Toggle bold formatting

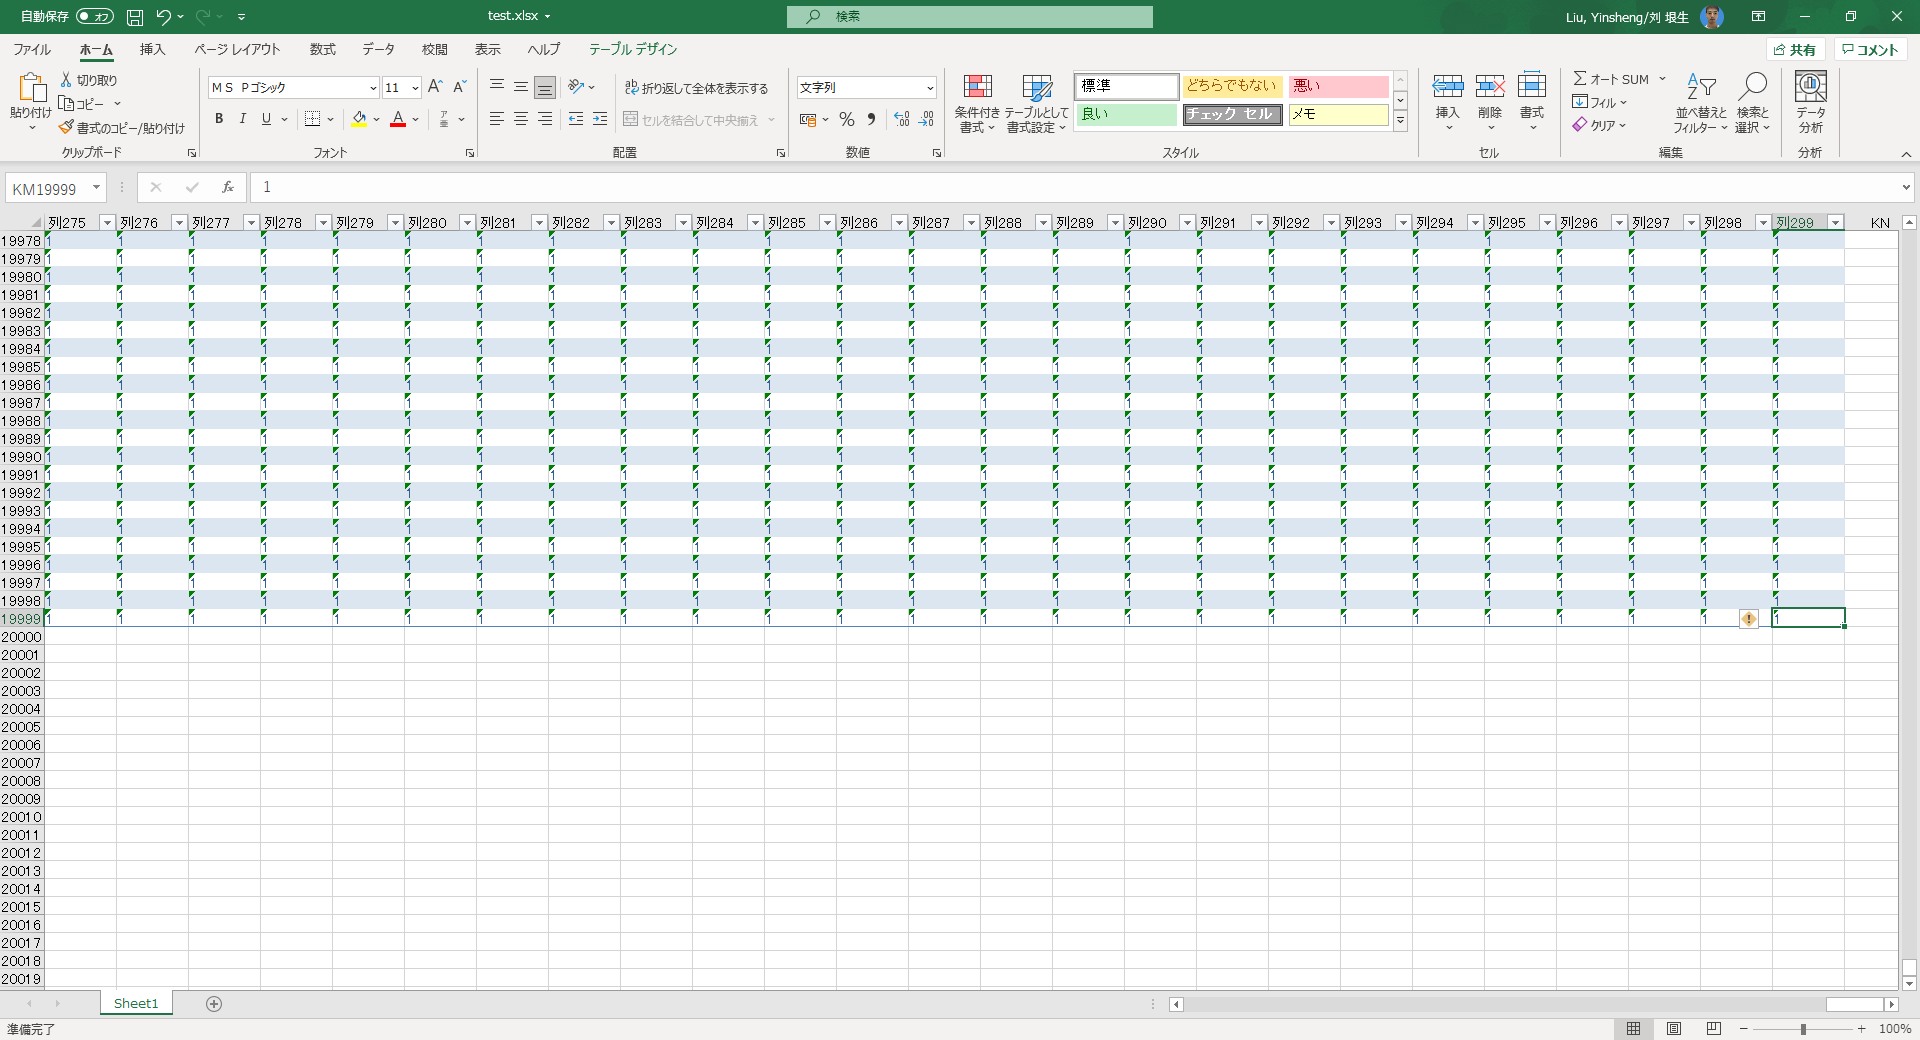218,119
